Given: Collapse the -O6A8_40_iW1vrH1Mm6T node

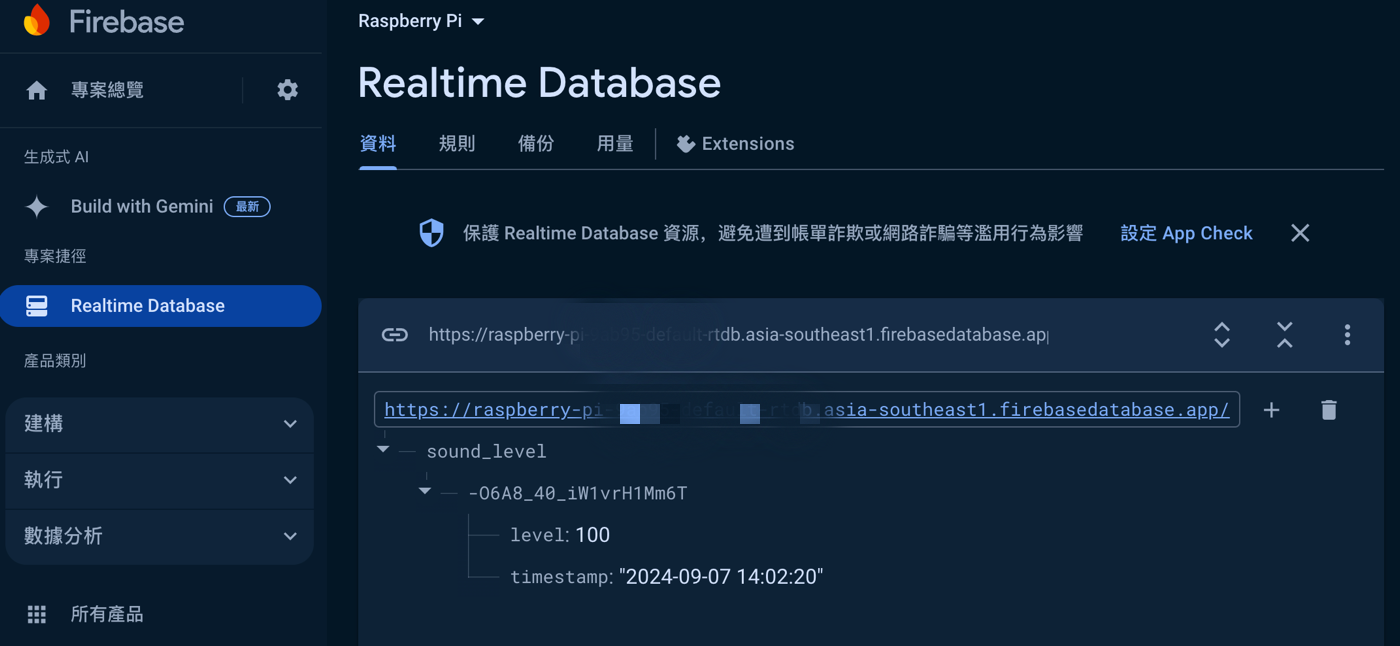Looking at the screenshot, I should [425, 491].
